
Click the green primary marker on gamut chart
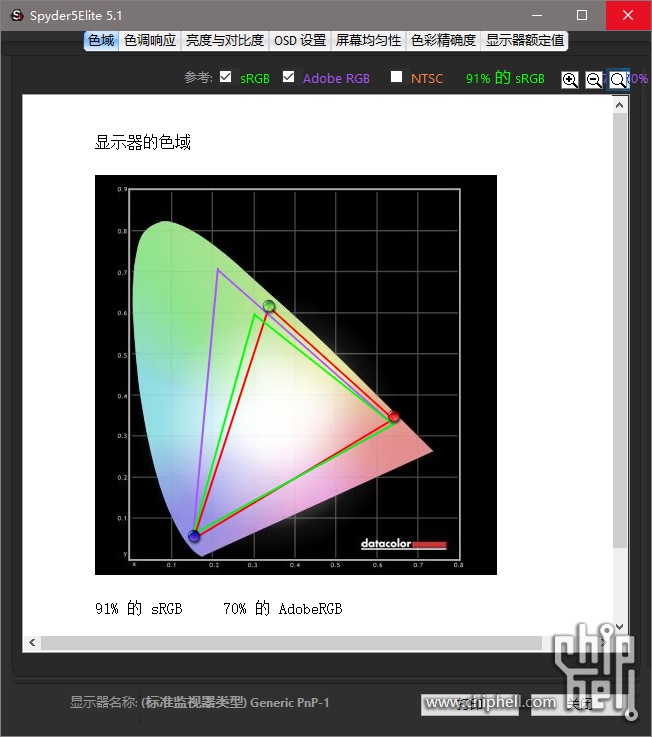point(269,306)
